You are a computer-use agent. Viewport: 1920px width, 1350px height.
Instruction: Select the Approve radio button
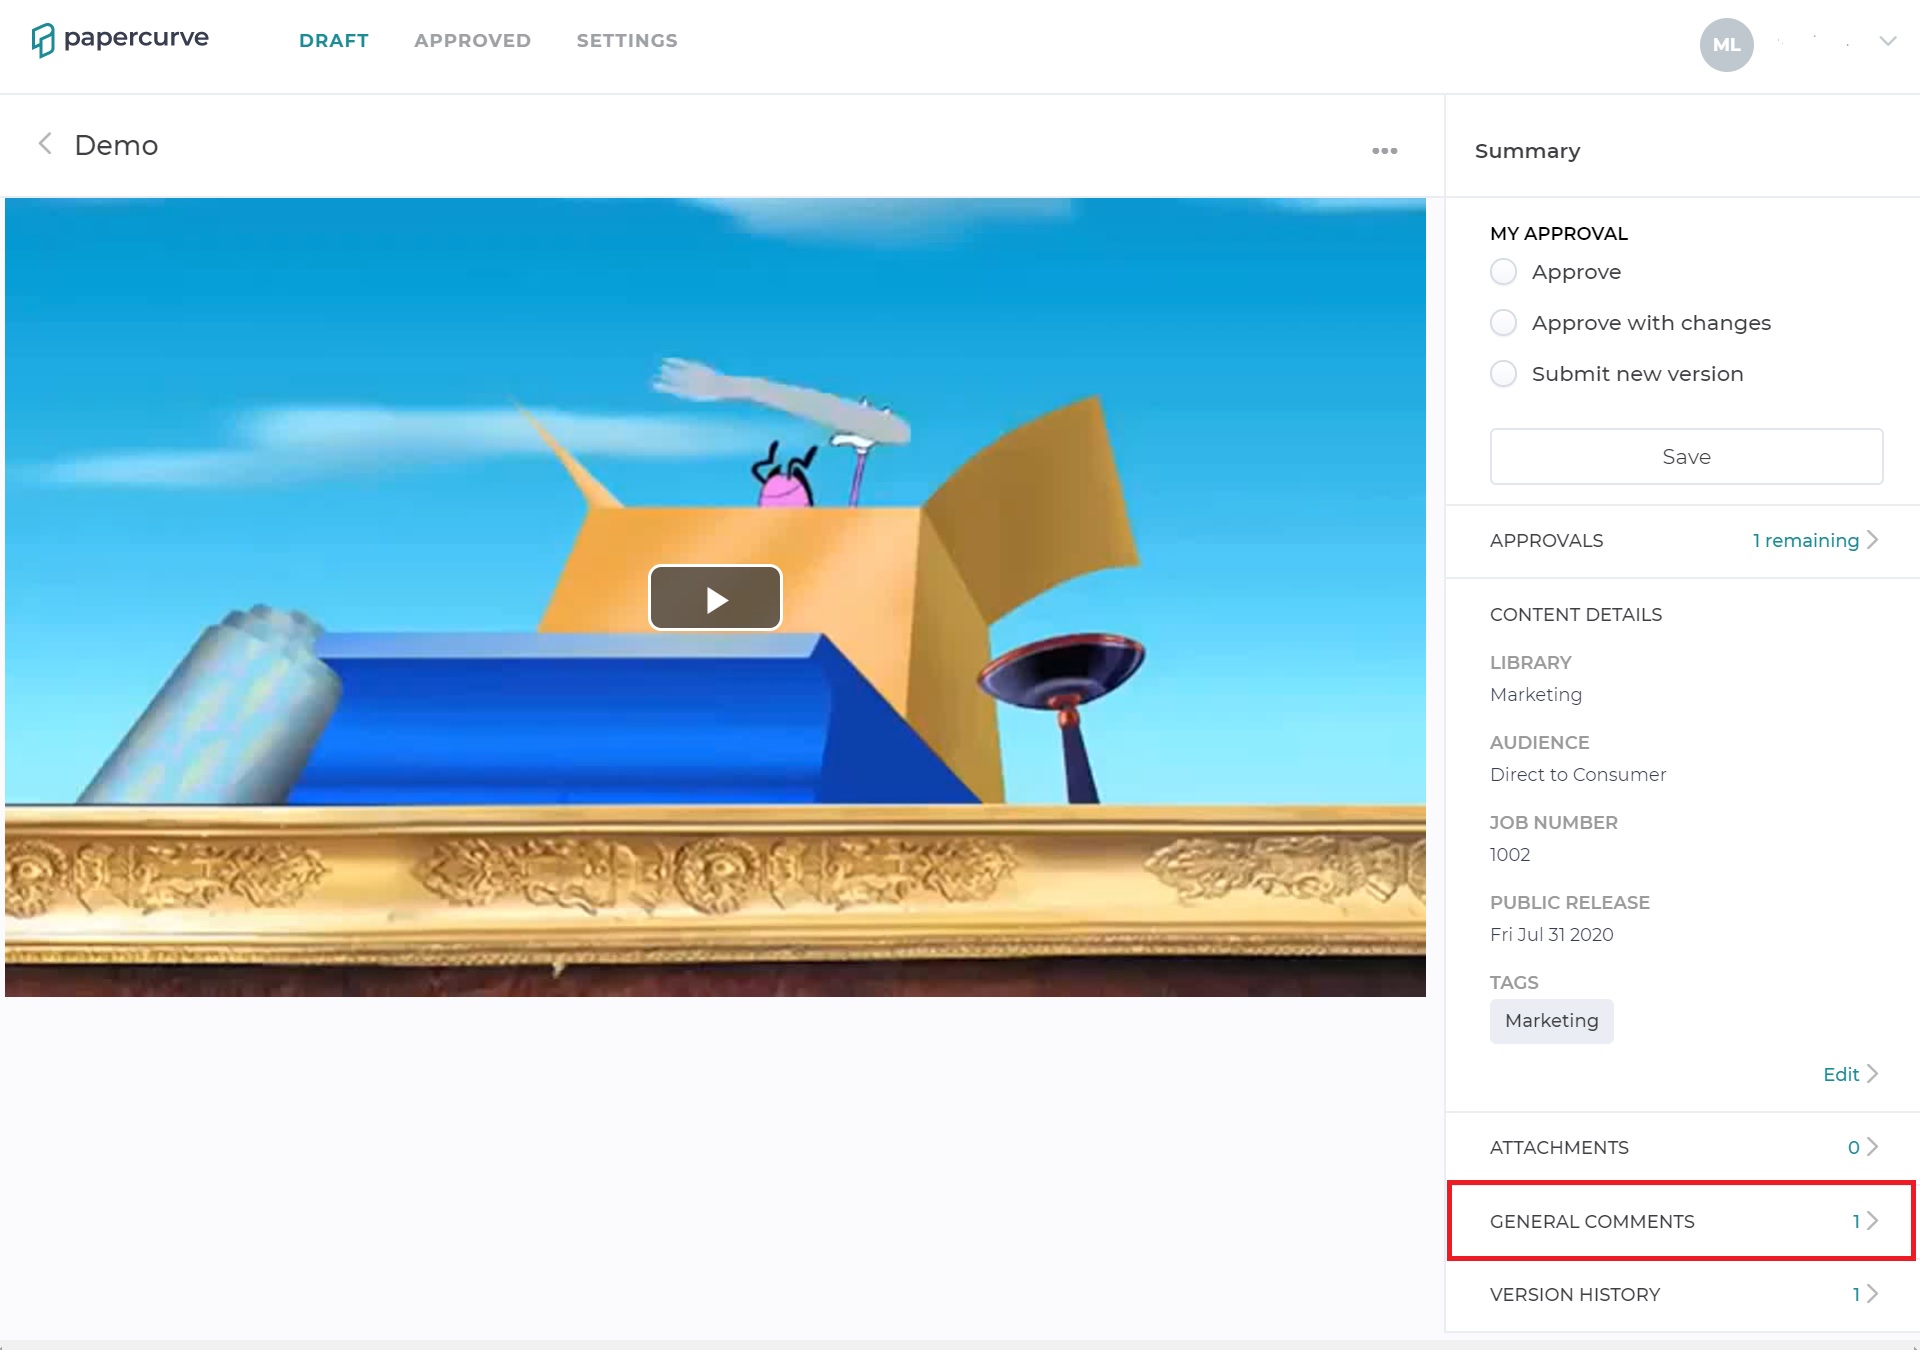coord(1502,272)
